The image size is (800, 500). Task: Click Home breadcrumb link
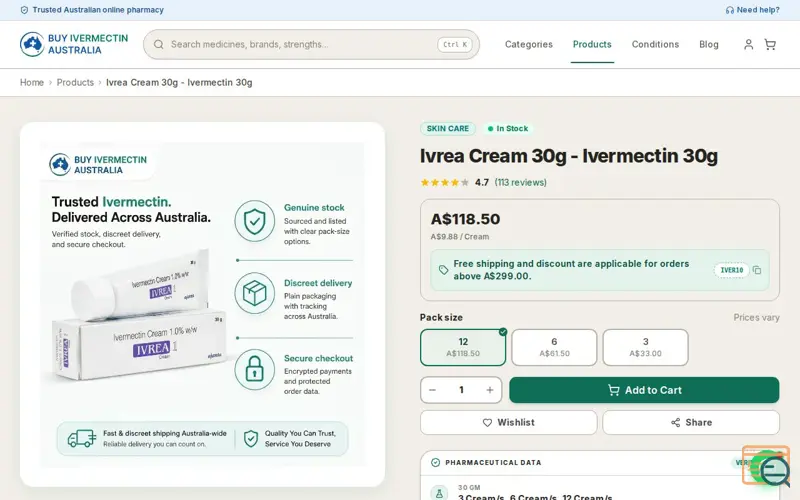(32, 82)
